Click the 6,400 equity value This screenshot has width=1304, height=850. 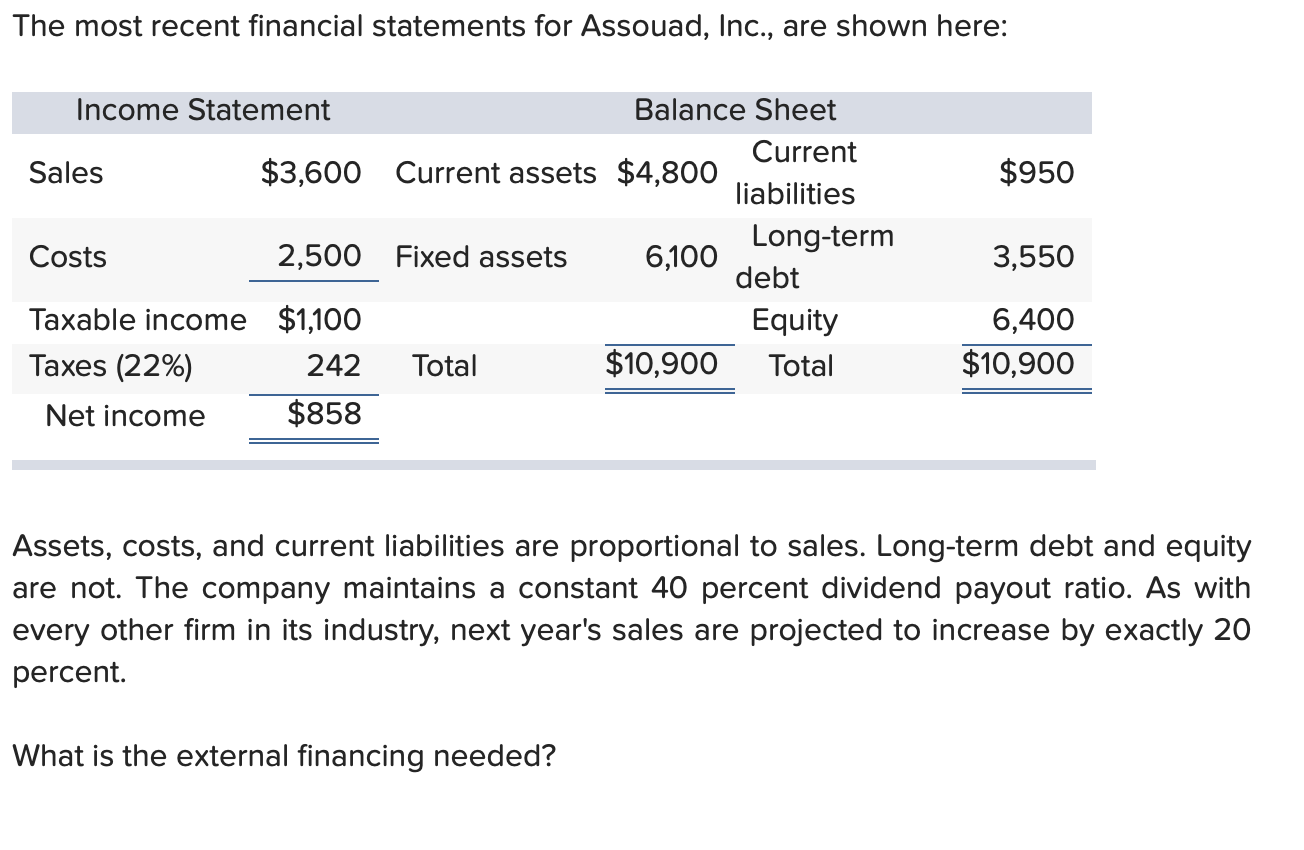1033,320
